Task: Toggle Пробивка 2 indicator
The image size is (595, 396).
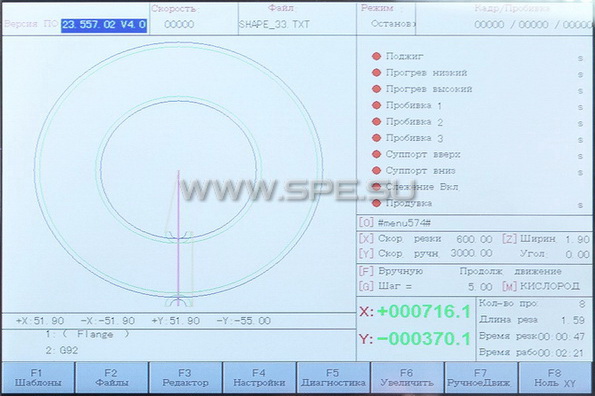Action: [x=376, y=122]
